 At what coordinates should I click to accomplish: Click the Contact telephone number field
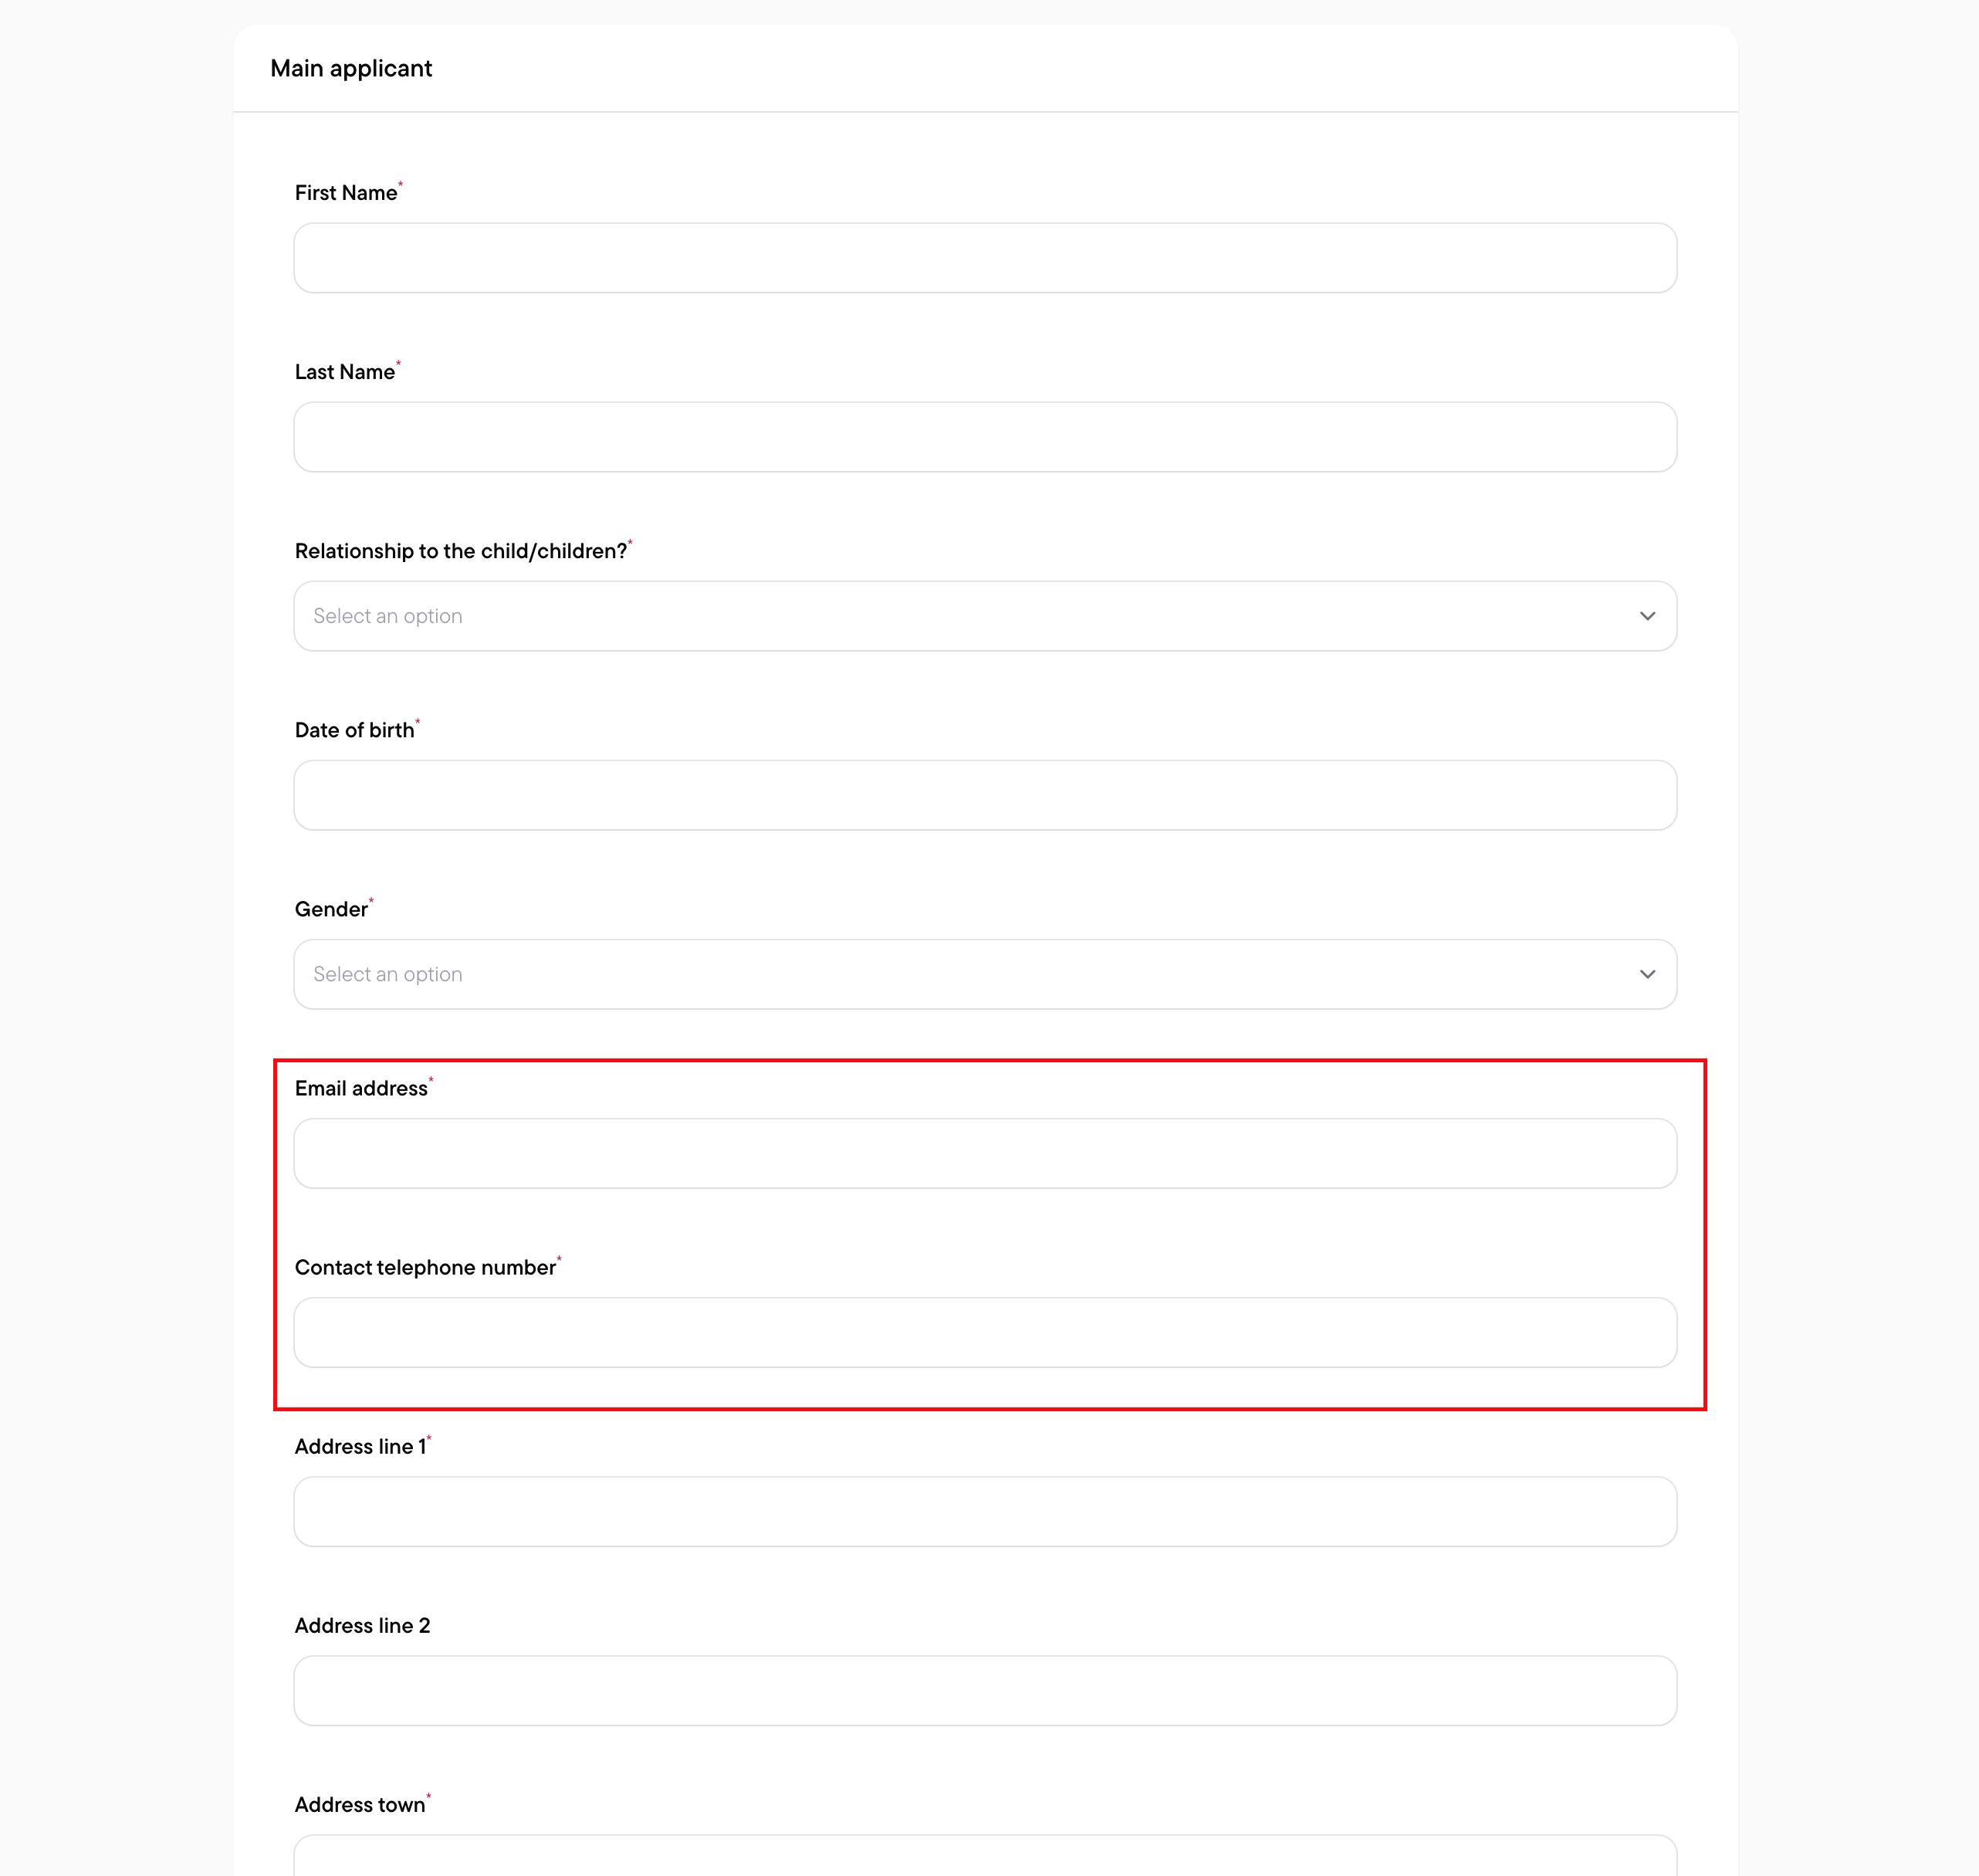point(985,1332)
